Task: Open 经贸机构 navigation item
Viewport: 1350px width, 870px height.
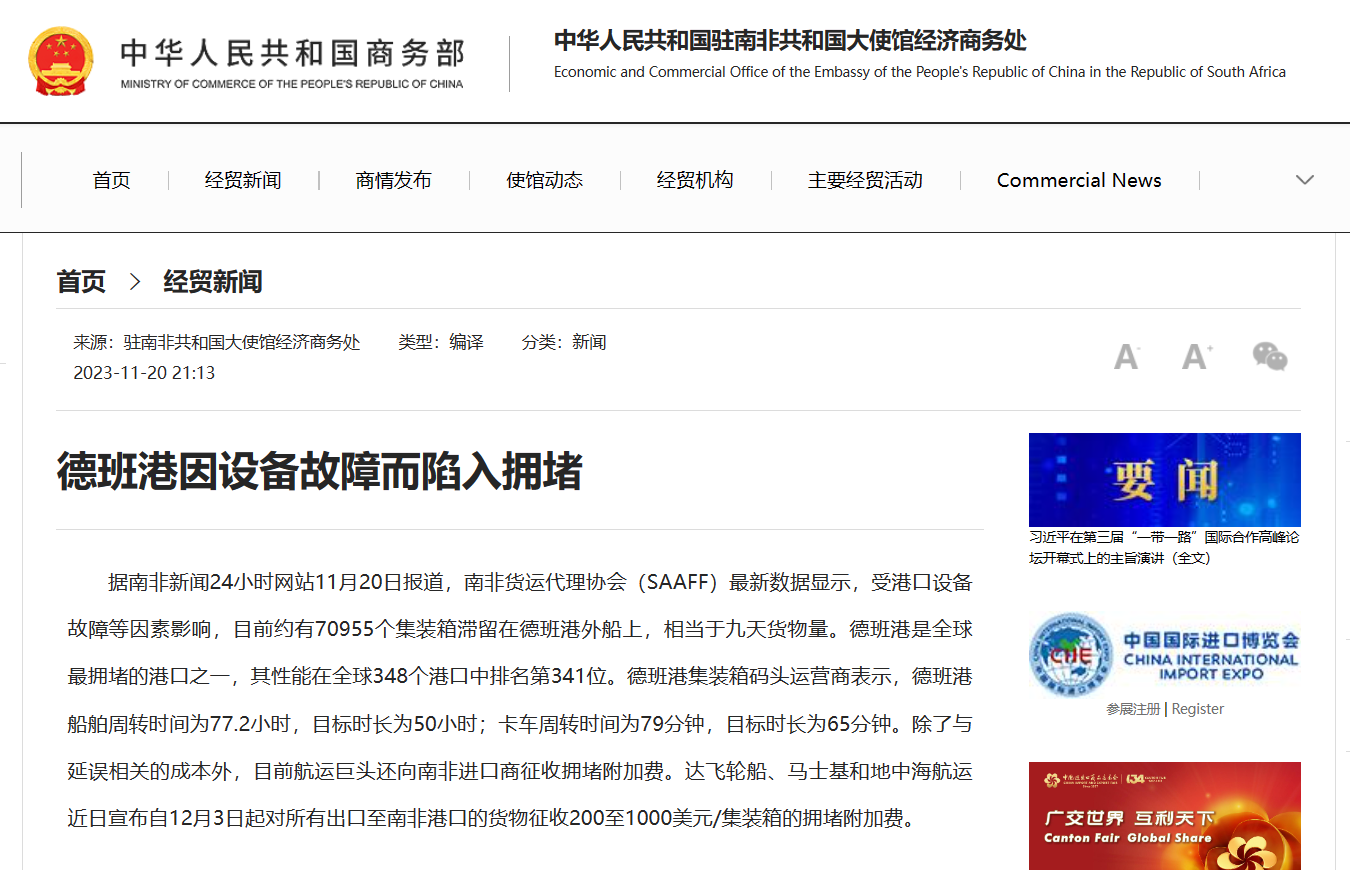Action: click(x=695, y=180)
